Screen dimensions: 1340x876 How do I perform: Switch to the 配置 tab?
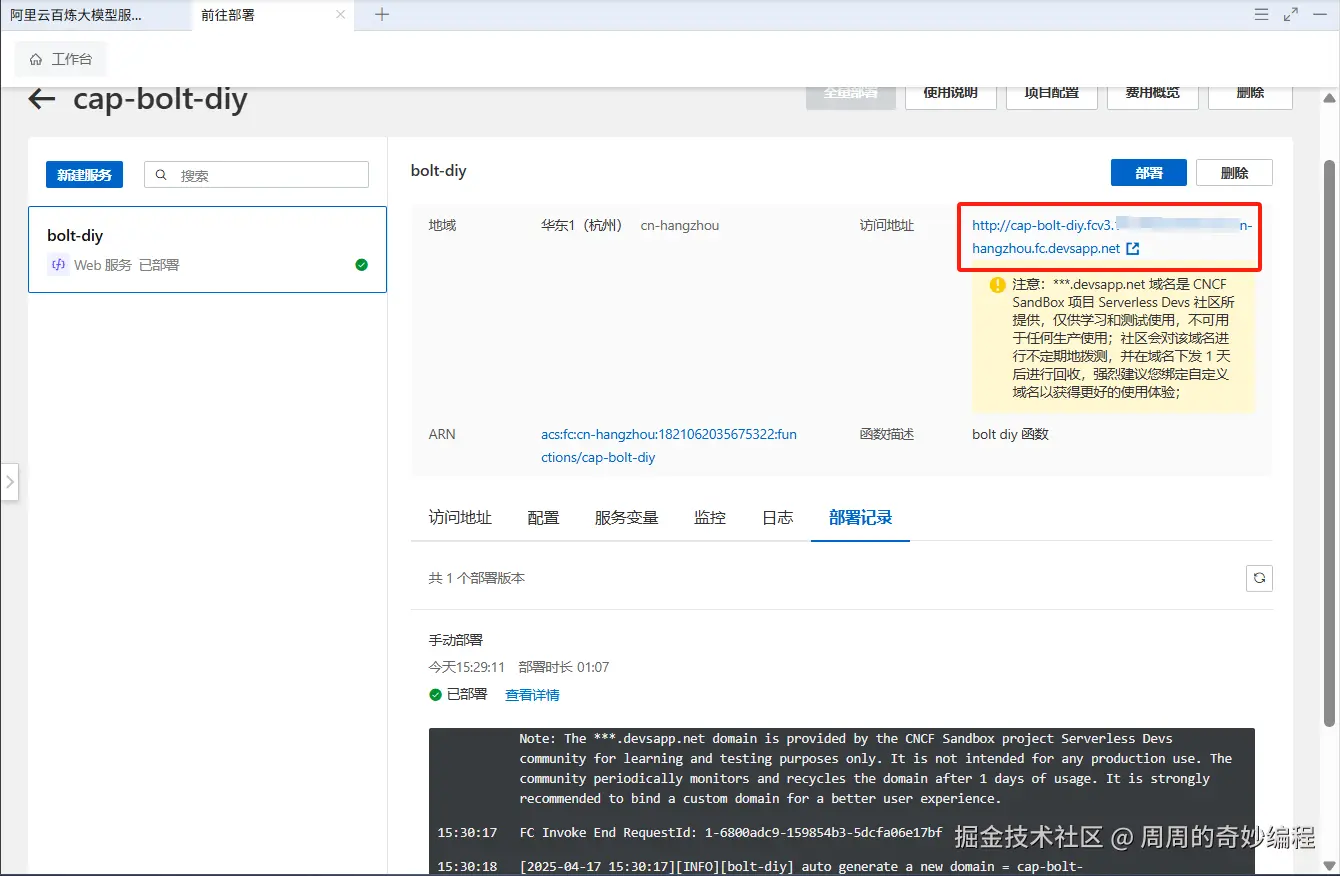(x=543, y=517)
